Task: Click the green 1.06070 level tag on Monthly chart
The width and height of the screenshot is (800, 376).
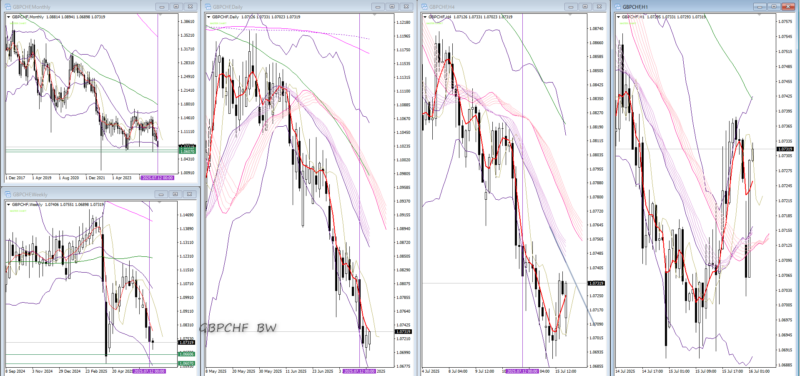Action: [186, 152]
